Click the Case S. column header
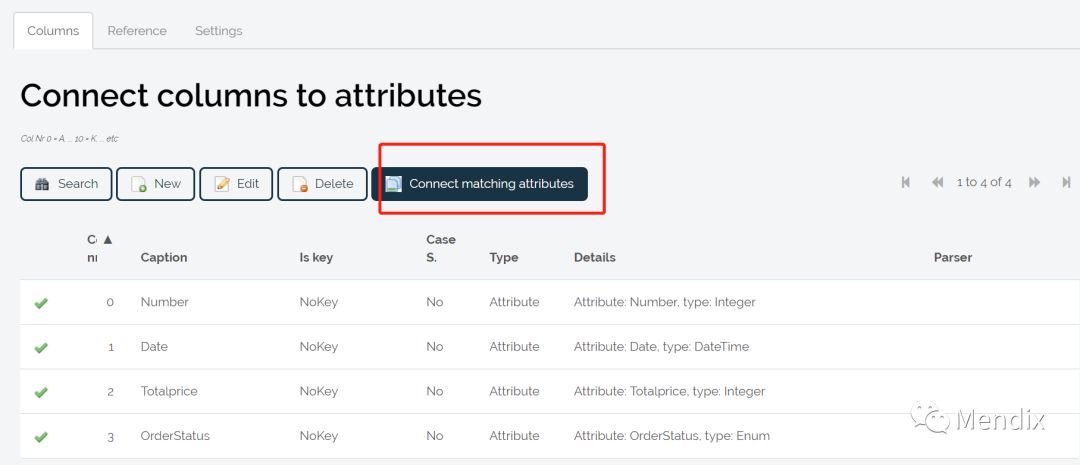 click(x=441, y=249)
